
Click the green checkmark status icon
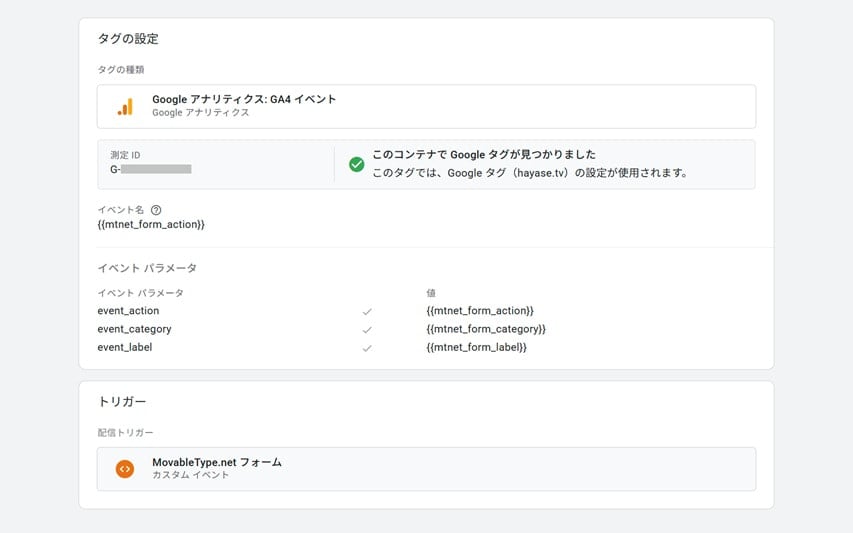356,164
